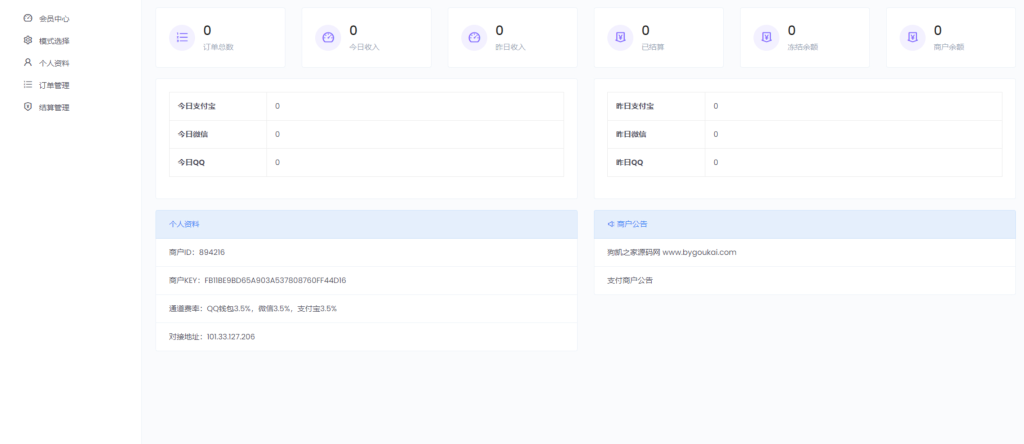The width and height of the screenshot is (1024, 444).
Task: Click the 结算管理 shield icon
Action: point(27,107)
